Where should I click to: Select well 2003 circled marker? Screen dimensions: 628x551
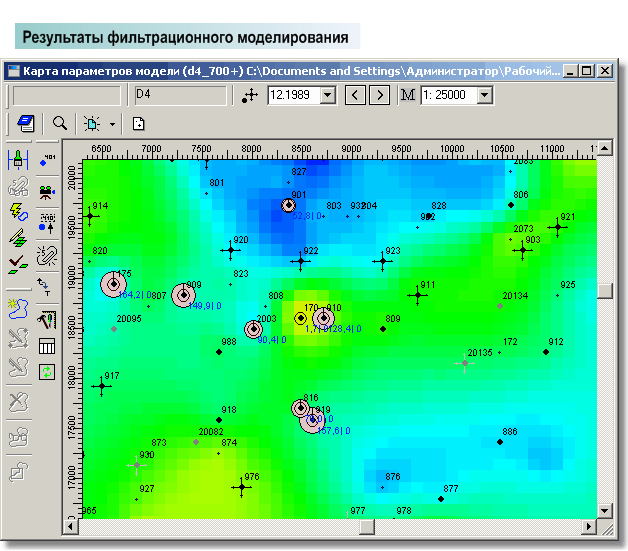tap(254, 329)
